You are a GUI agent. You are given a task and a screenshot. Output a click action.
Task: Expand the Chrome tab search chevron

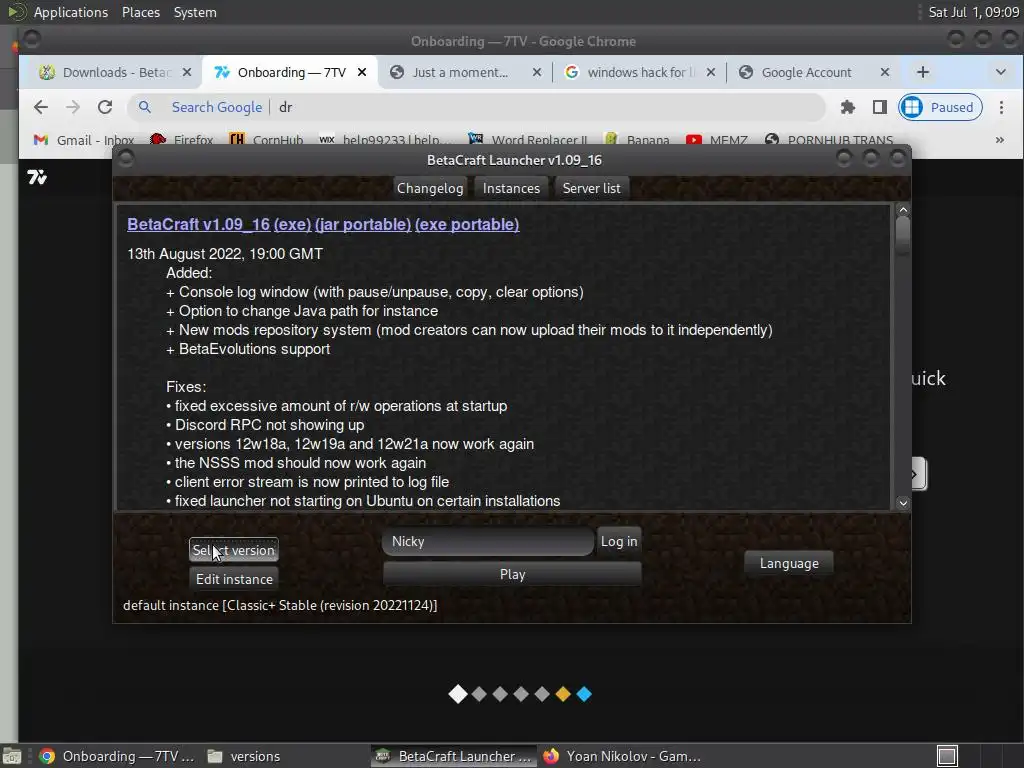[1000, 72]
